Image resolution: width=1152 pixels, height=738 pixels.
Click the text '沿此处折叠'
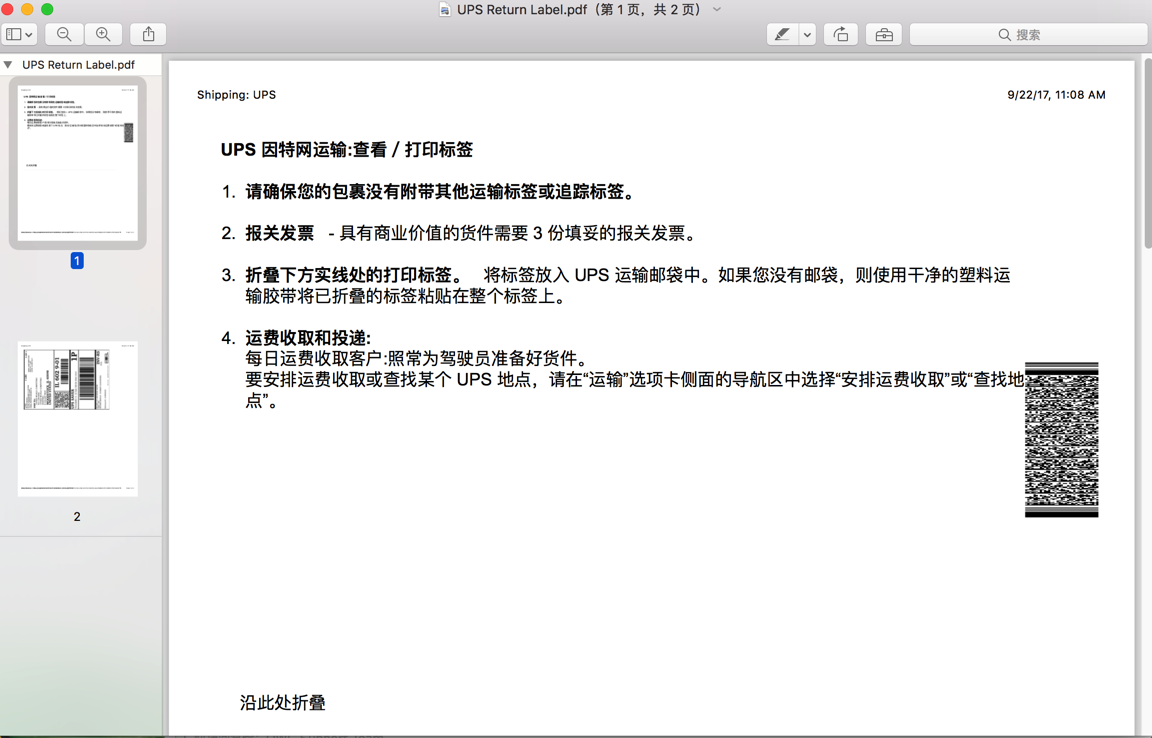tap(283, 703)
